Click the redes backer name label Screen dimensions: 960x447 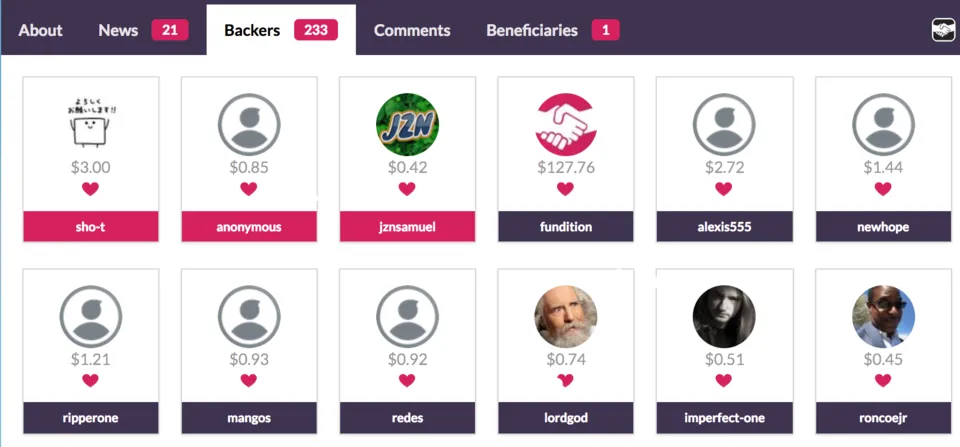[407, 419]
